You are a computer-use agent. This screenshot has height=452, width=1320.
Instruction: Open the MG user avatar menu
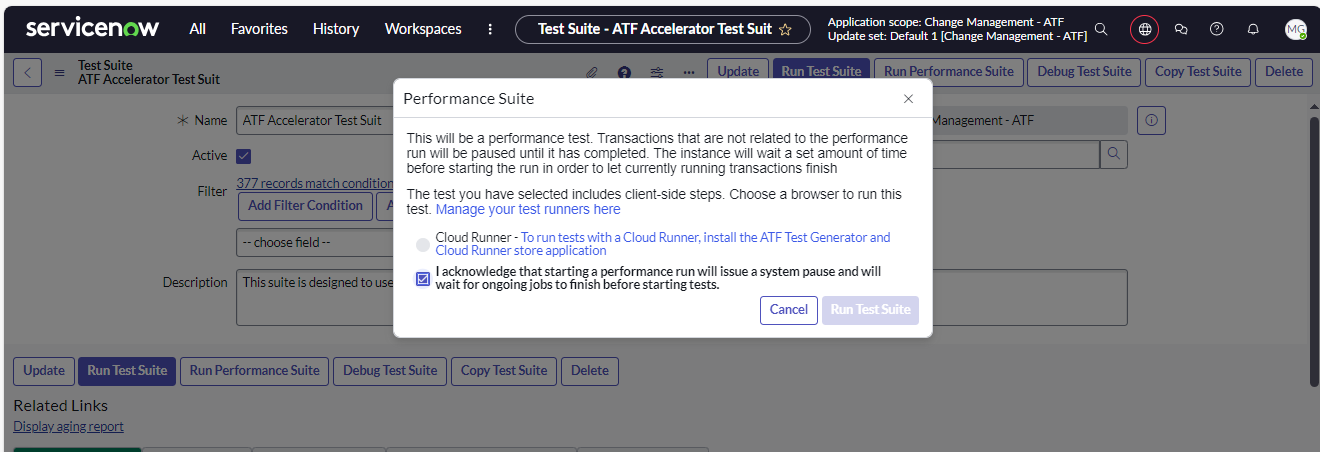point(1296,29)
